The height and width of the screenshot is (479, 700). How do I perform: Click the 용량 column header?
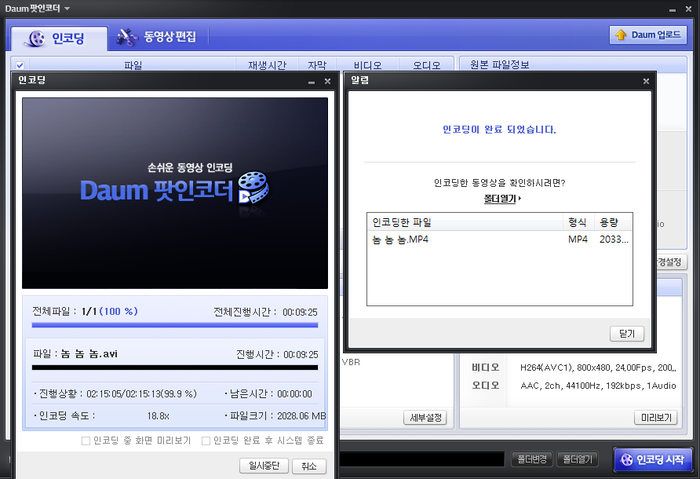point(612,222)
